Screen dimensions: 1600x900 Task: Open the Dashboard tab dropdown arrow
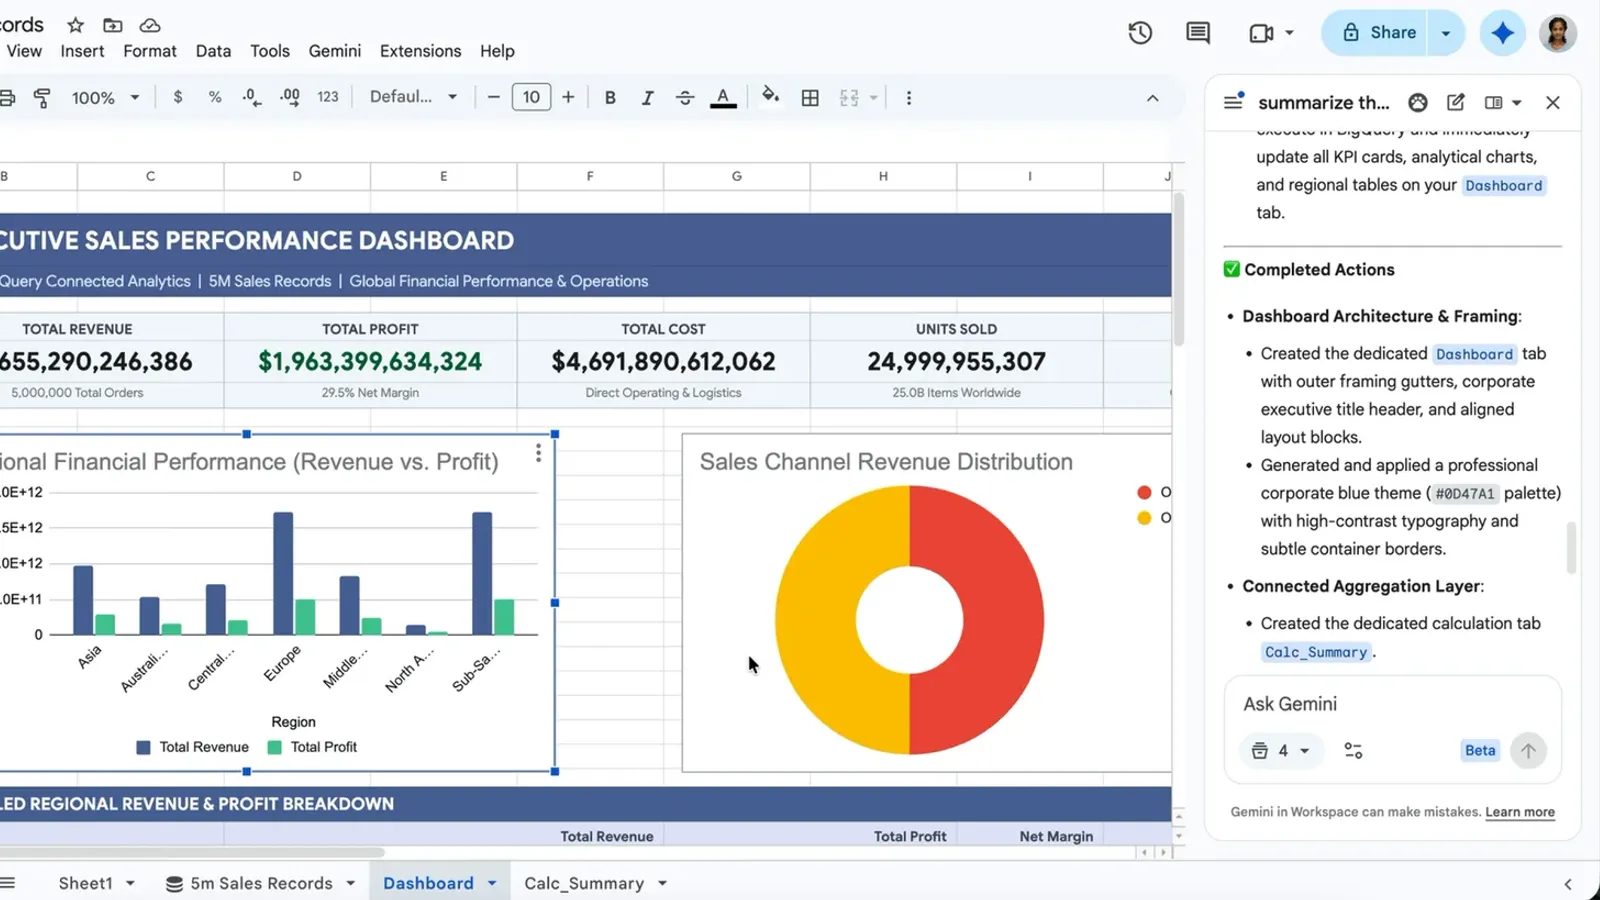(492, 883)
